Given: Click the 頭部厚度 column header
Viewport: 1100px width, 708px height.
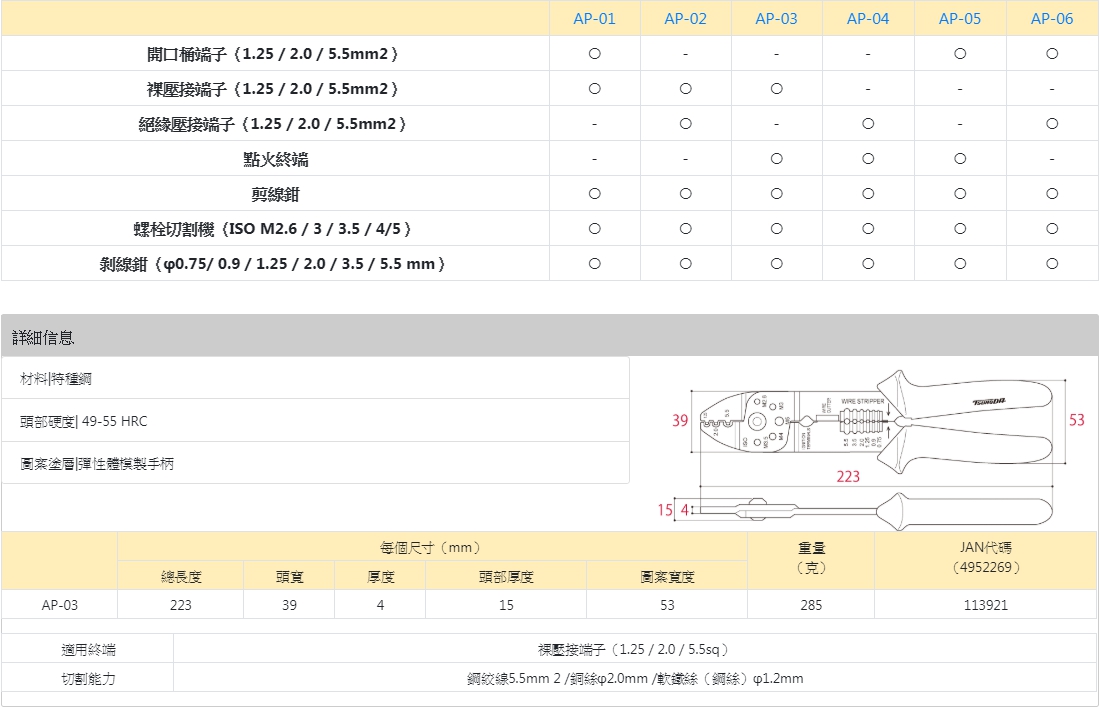Looking at the screenshot, I should click(x=506, y=577).
